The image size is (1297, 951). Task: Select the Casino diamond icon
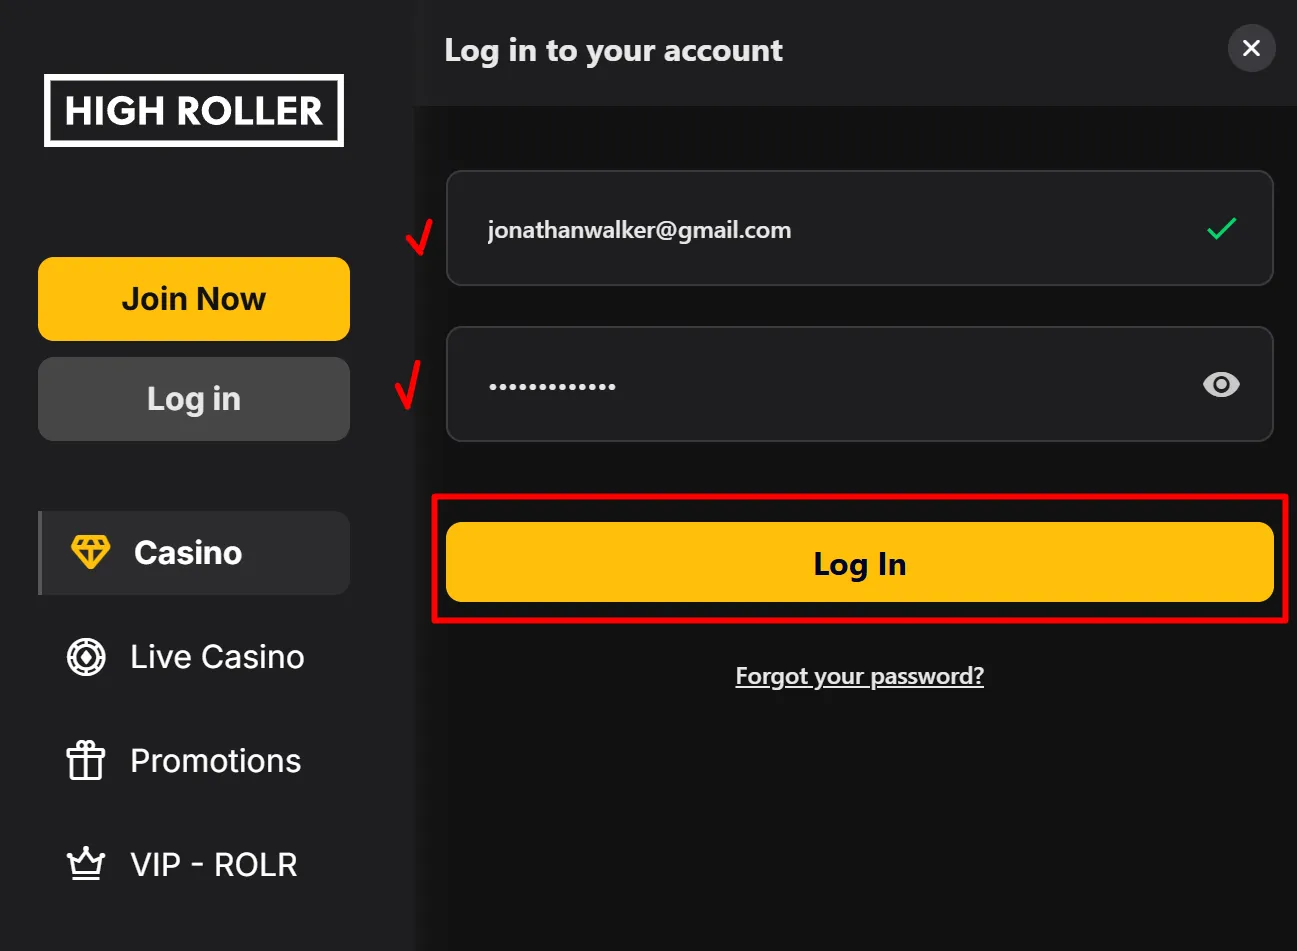[x=90, y=551]
